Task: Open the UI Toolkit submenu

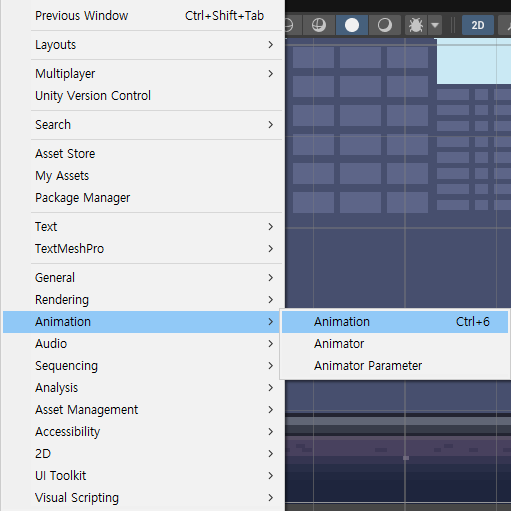Action: tap(142, 476)
